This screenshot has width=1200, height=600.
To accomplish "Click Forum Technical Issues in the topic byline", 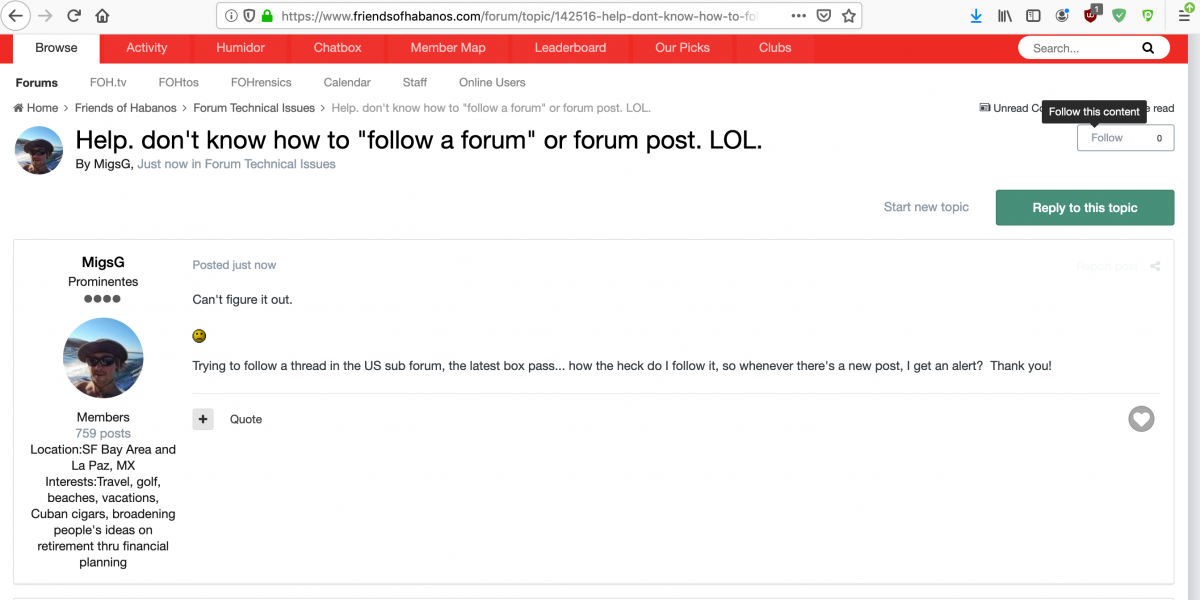I will (x=270, y=164).
